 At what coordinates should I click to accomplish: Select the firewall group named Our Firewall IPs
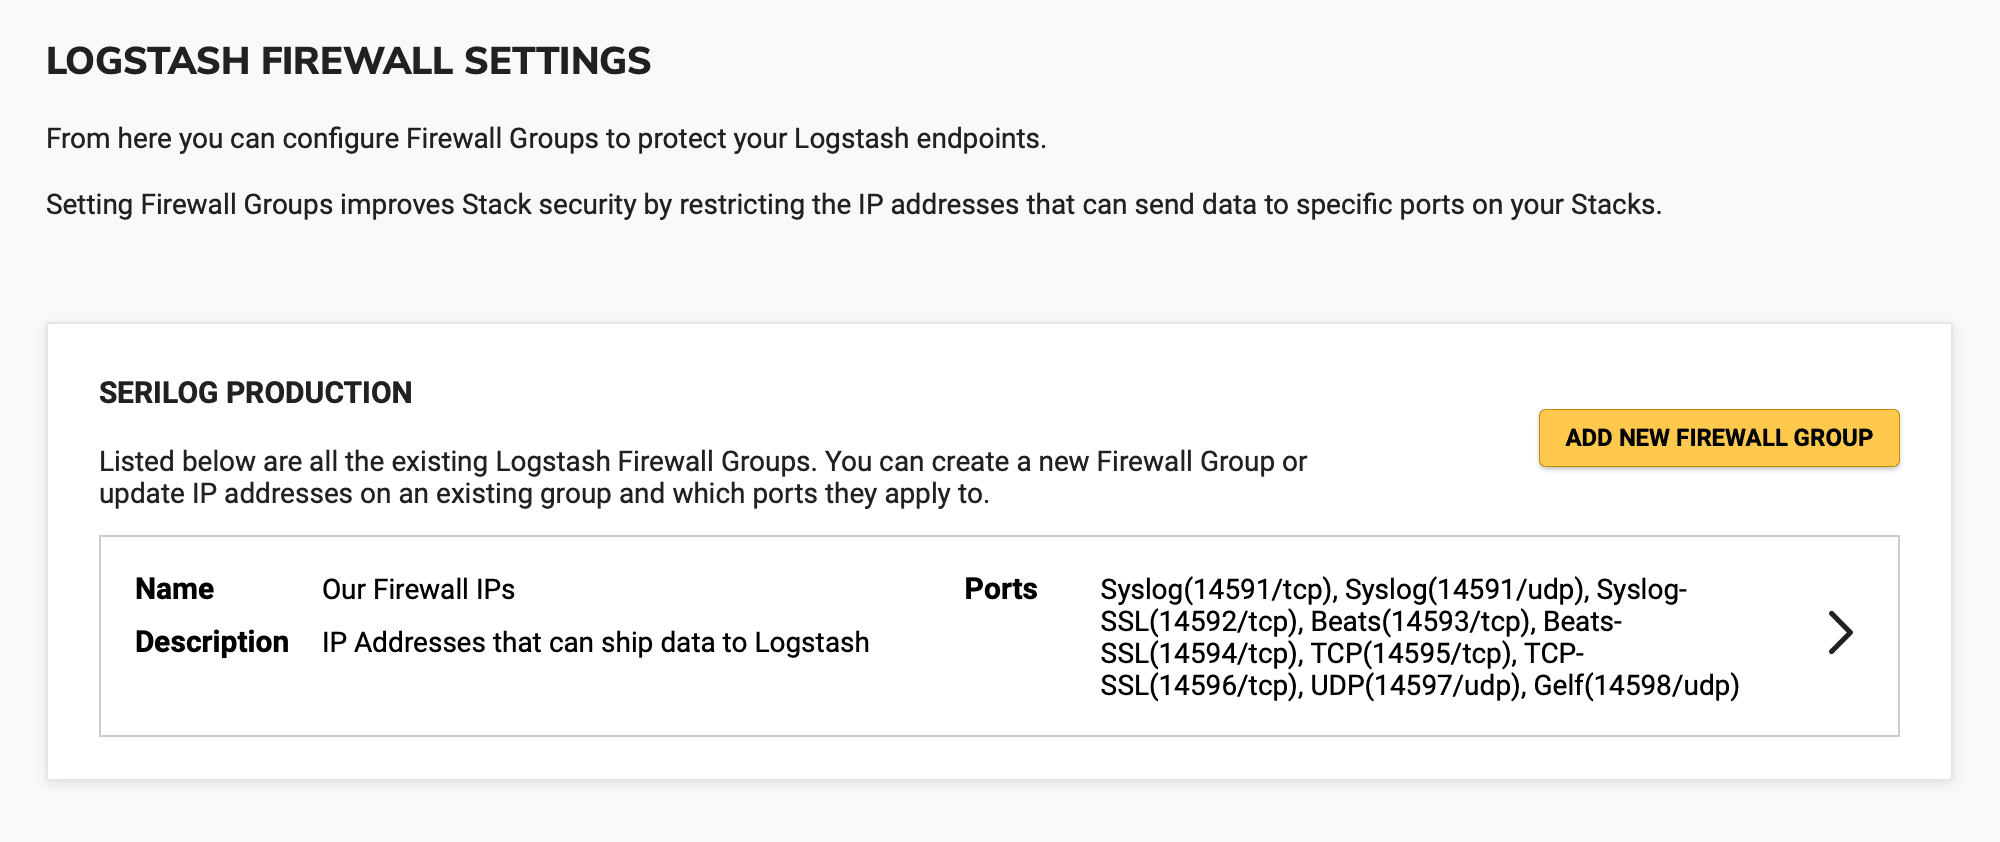point(418,589)
